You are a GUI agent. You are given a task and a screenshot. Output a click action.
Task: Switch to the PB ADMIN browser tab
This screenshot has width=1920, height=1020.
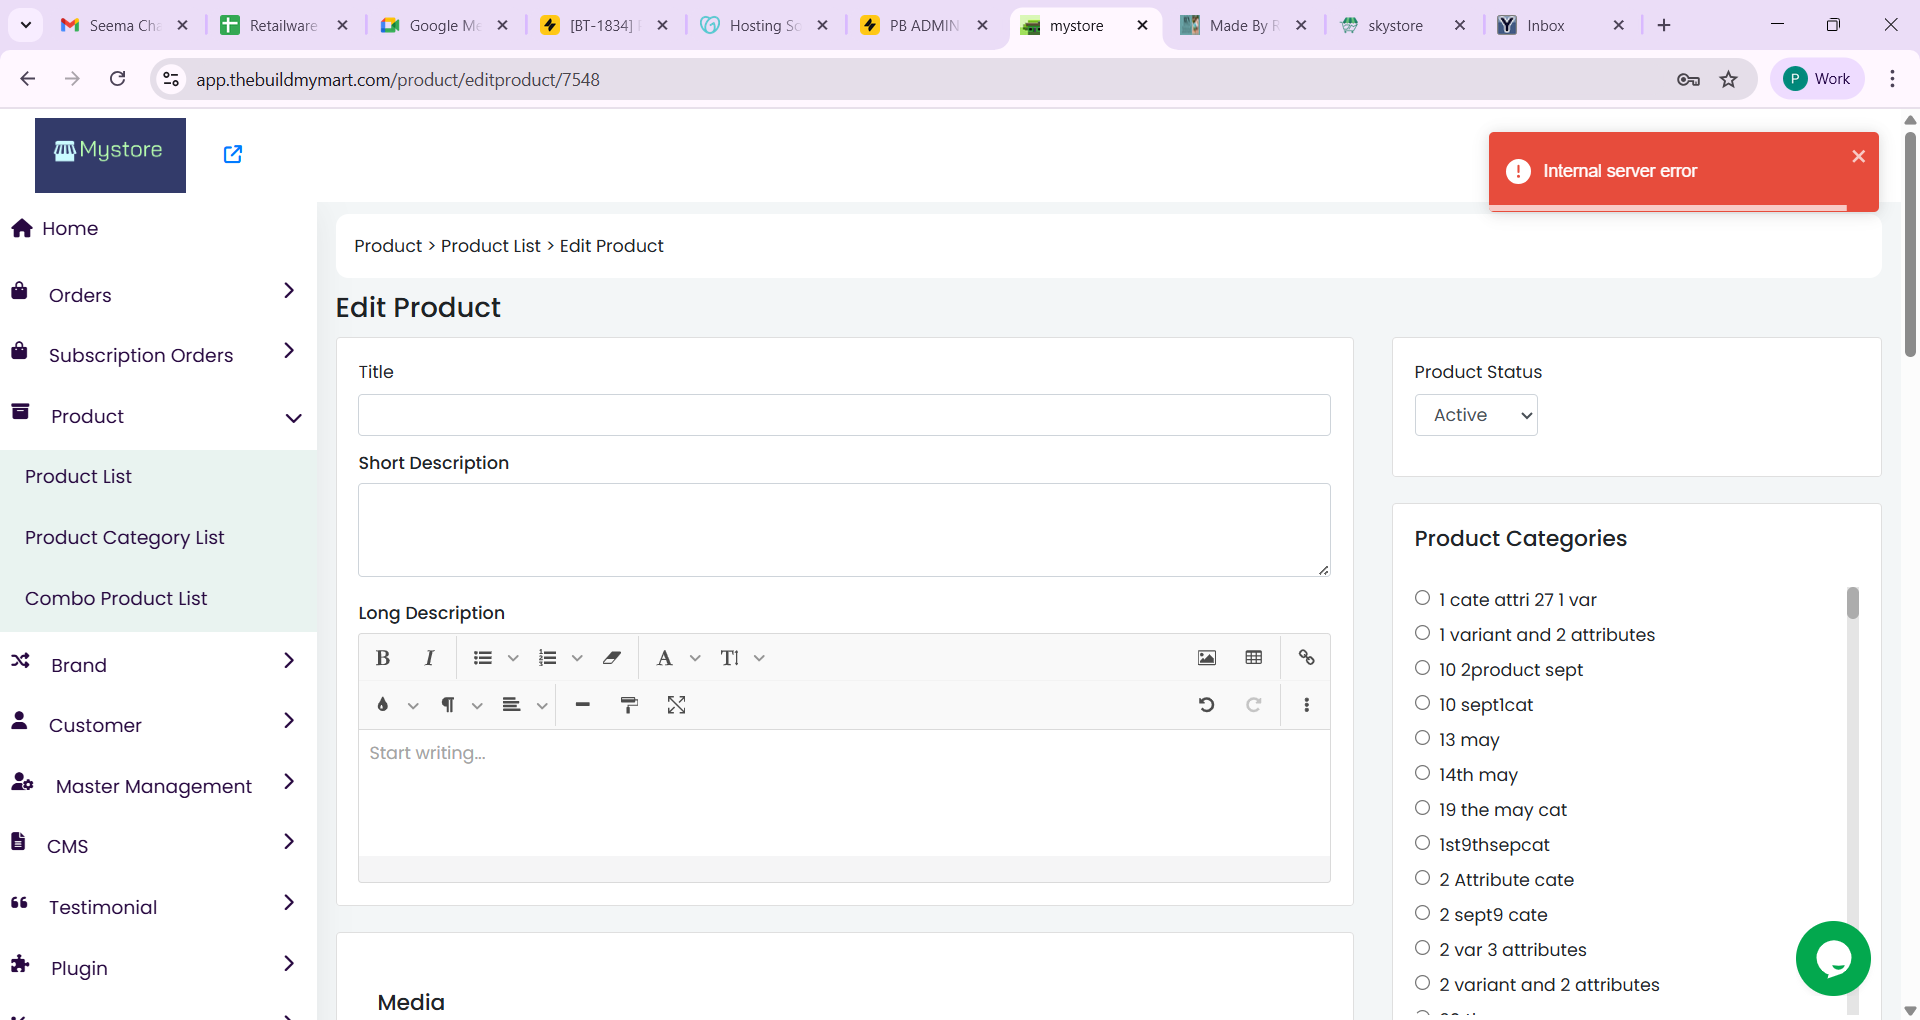coord(925,25)
